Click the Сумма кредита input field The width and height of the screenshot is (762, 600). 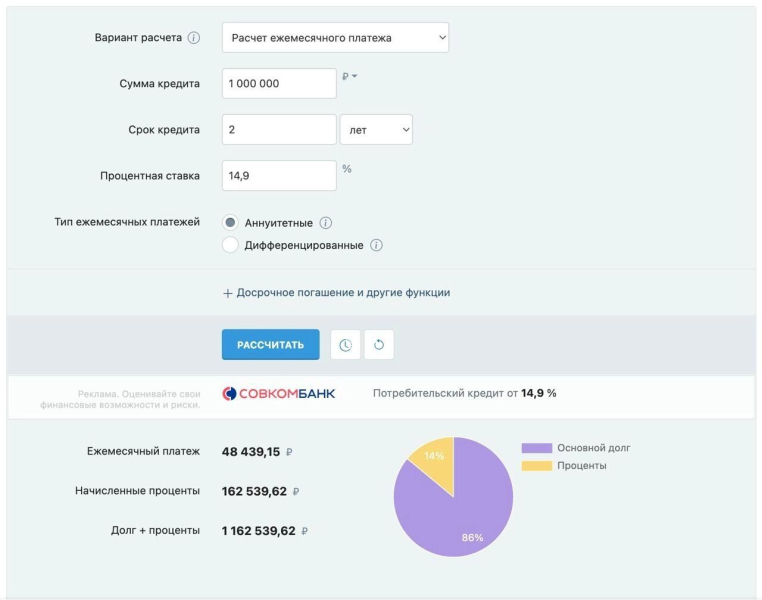pyautogui.click(x=279, y=84)
